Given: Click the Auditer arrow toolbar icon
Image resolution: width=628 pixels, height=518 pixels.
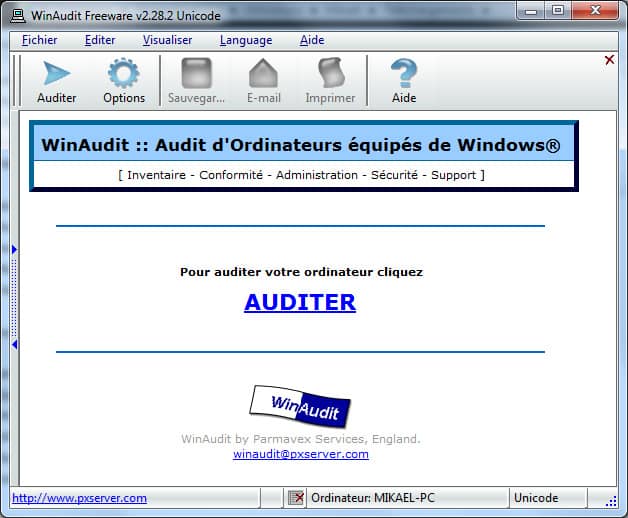Looking at the screenshot, I should click(x=56, y=73).
